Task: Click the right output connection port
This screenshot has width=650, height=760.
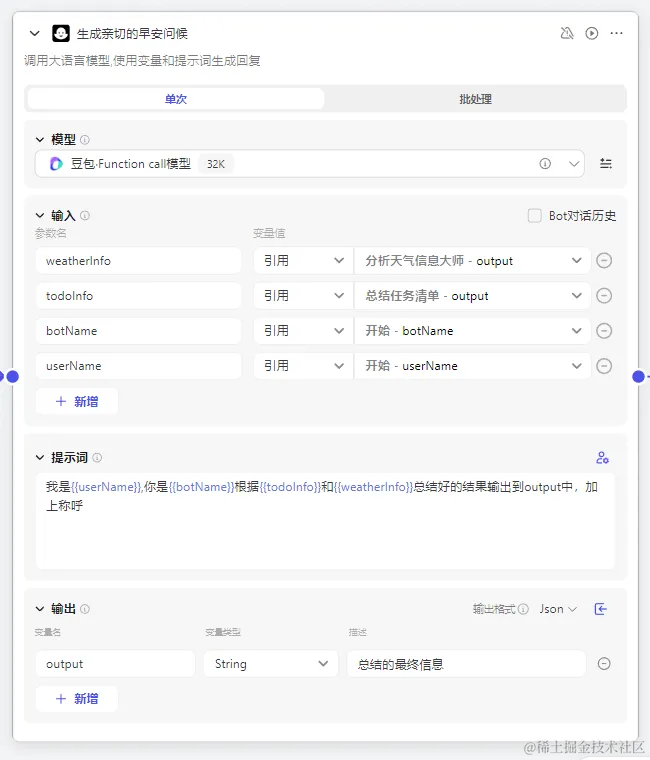Action: (639, 377)
